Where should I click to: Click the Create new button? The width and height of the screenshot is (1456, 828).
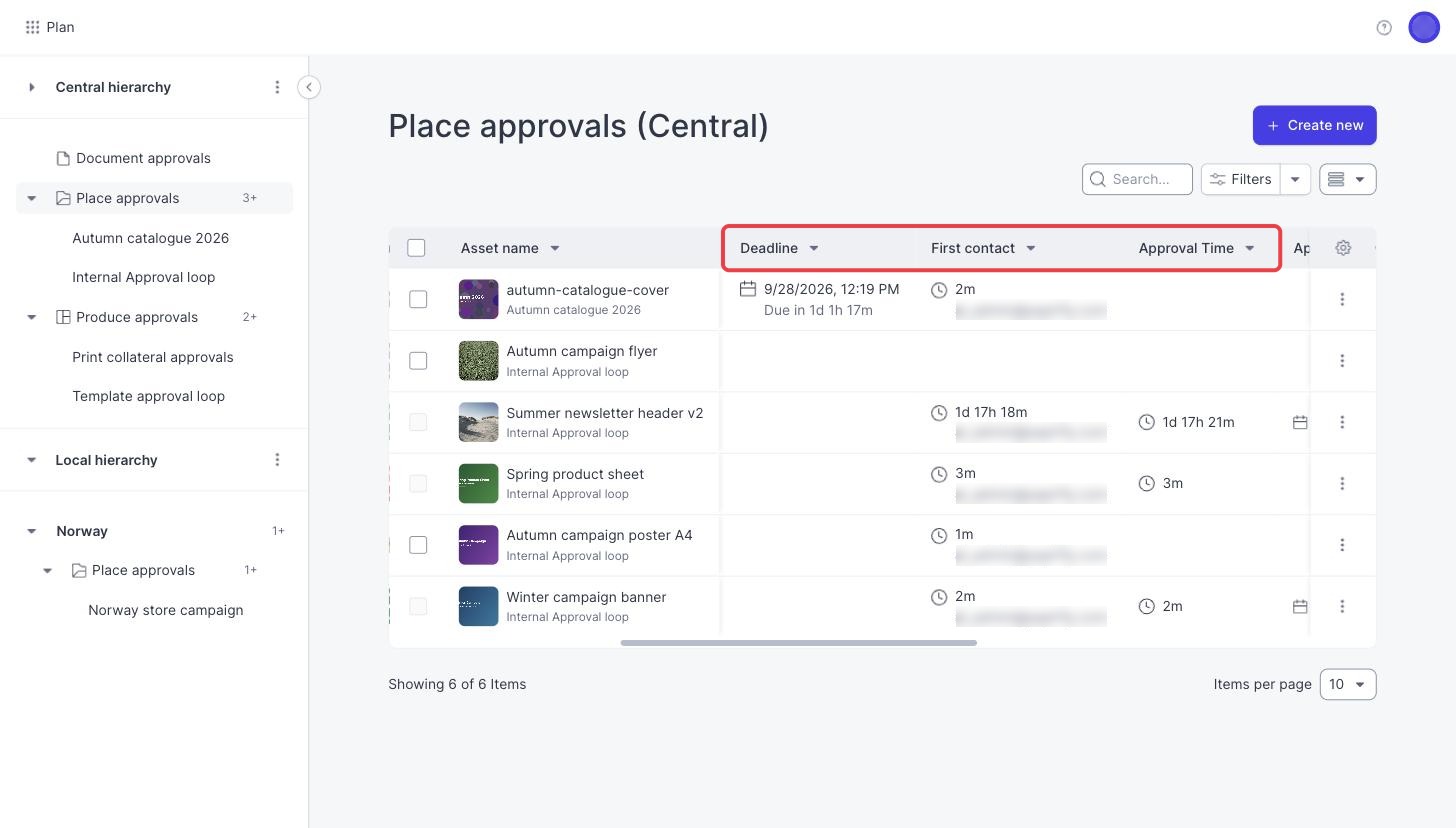(1315, 125)
